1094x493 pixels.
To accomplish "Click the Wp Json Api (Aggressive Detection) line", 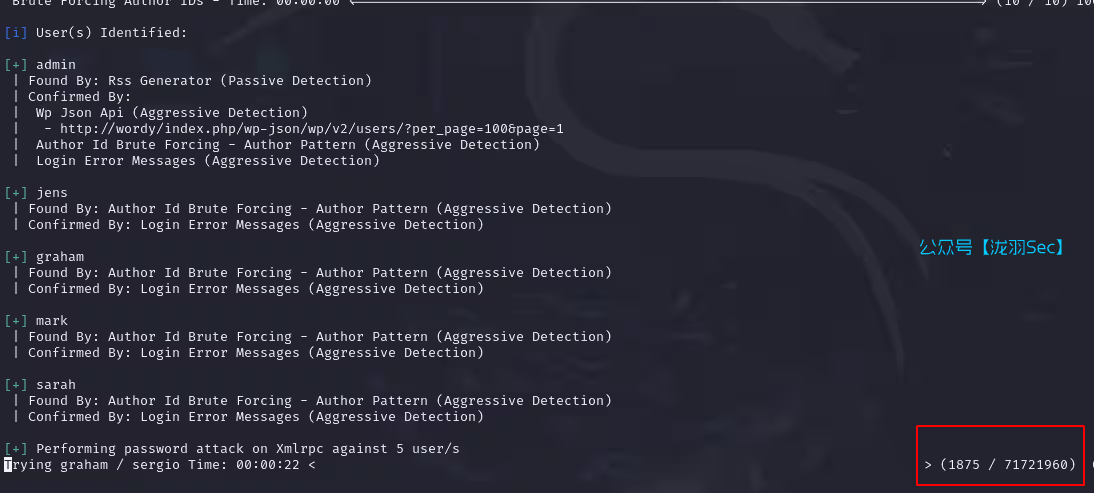I will (172, 113).
